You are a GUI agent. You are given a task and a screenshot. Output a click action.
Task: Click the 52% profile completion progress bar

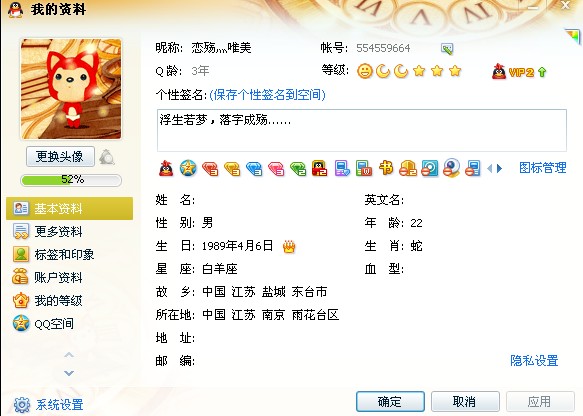point(71,180)
